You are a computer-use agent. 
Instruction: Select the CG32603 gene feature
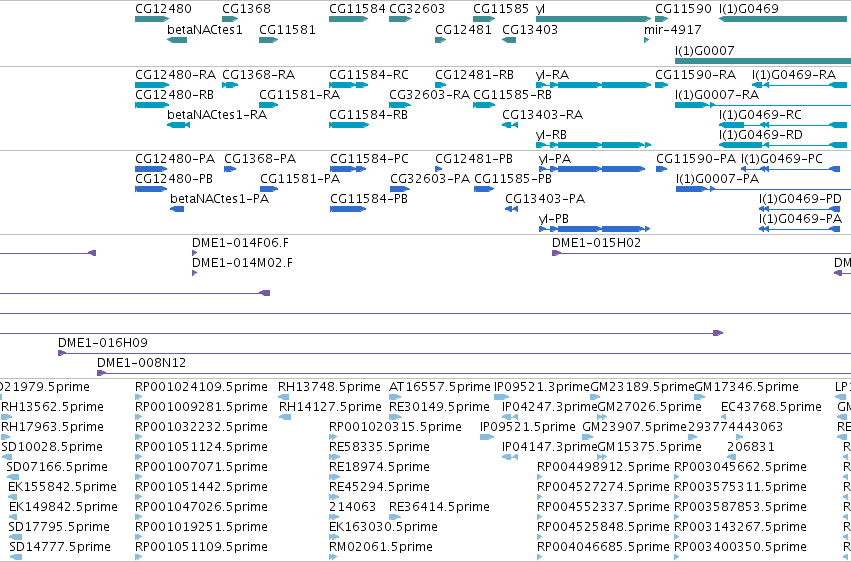400,19
